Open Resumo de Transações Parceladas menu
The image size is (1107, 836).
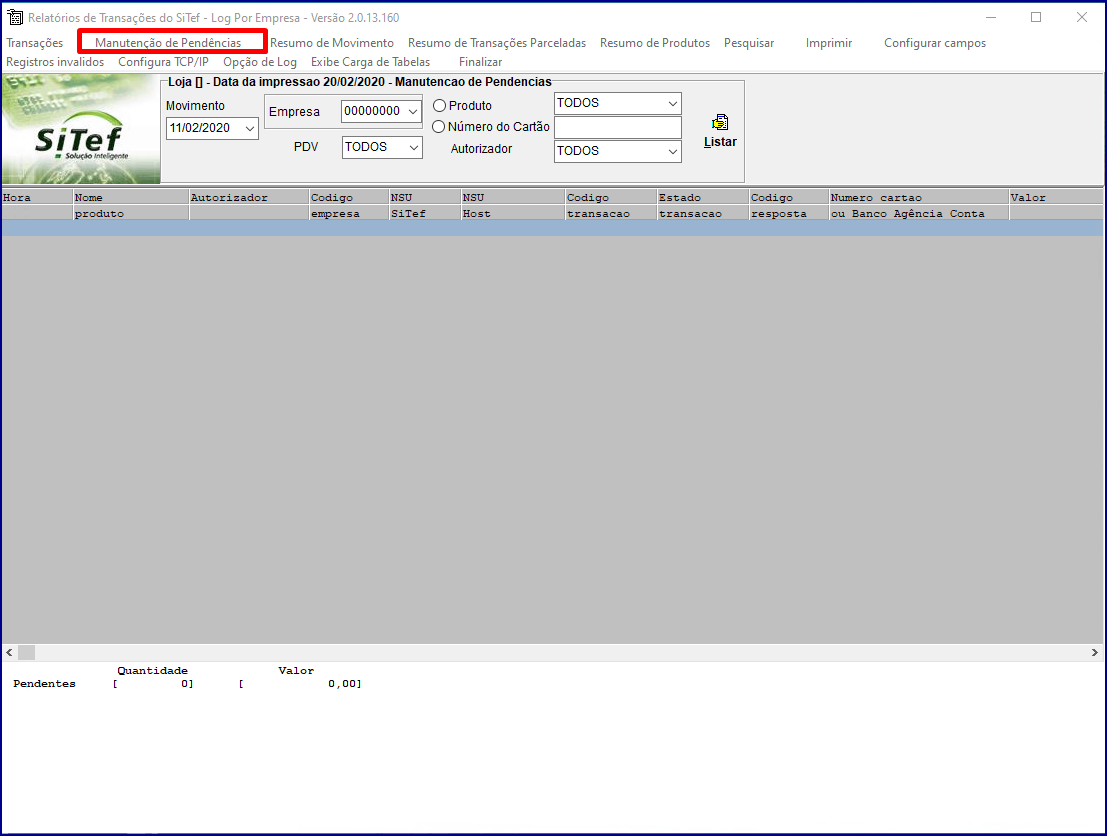click(497, 43)
